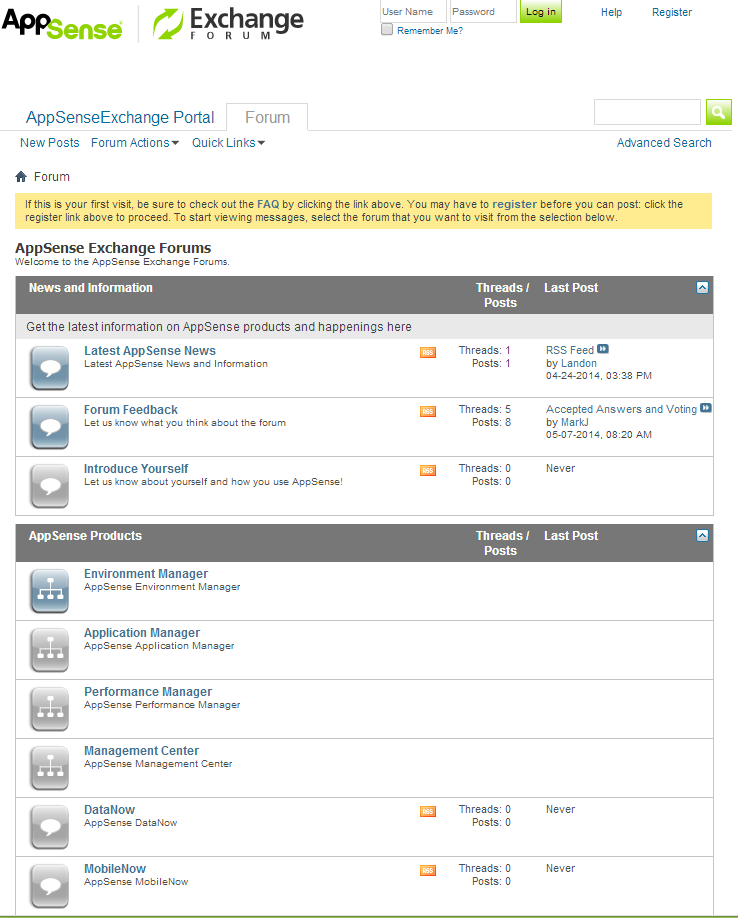Screen dimensions: 738x918
Task: Click the Forum Feedback speech bubble icon
Action: [x=50, y=427]
